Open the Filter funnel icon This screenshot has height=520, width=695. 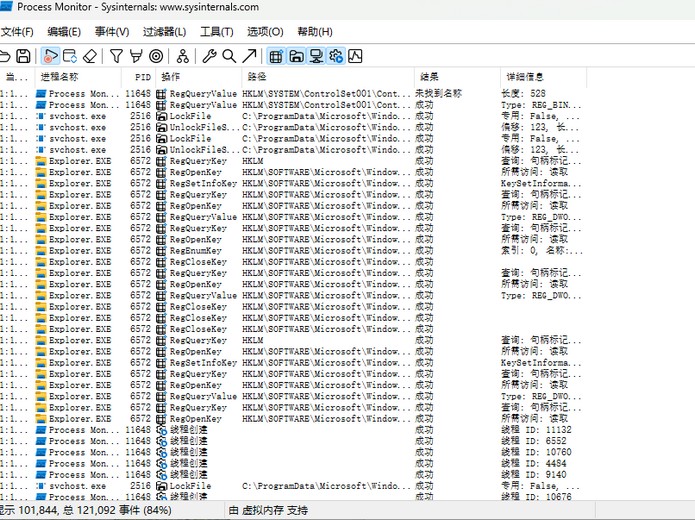click(117, 56)
